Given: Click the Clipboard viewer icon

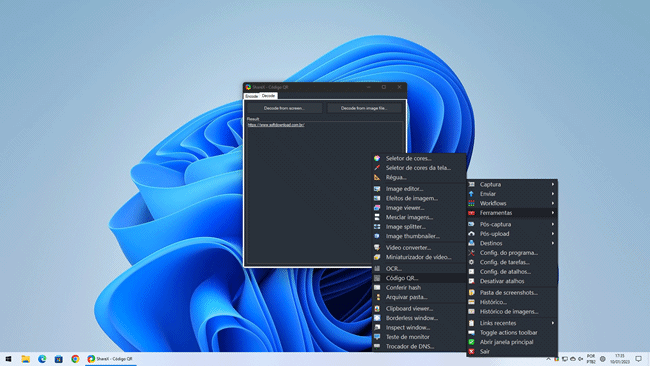Looking at the screenshot, I should click(377, 308).
